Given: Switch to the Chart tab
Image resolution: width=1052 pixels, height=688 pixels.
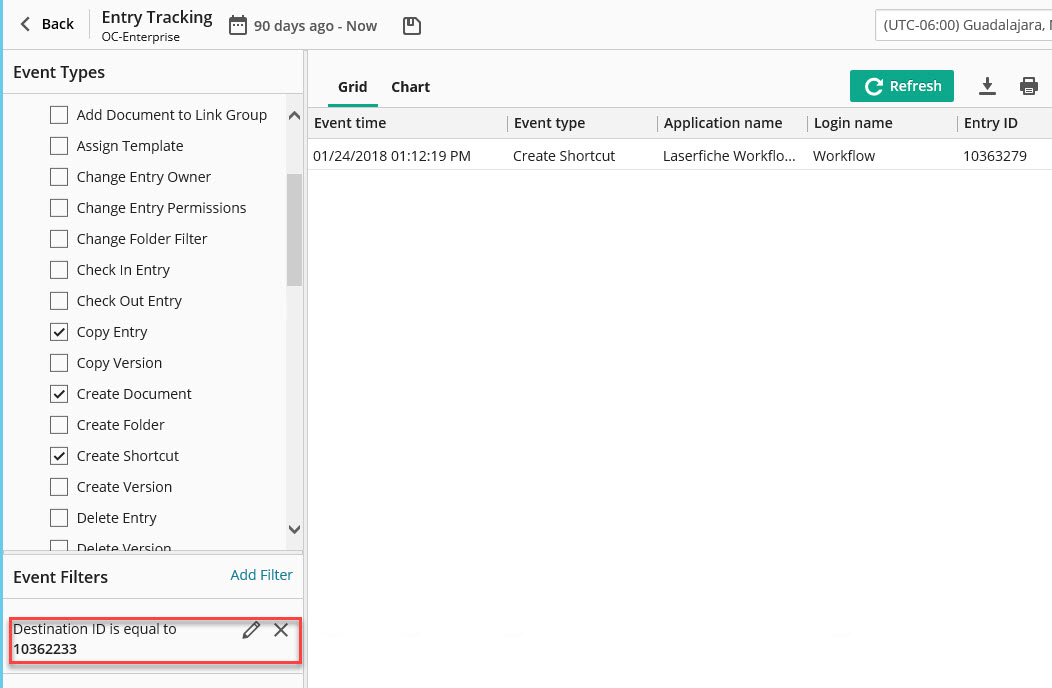Looking at the screenshot, I should coord(410,87).
